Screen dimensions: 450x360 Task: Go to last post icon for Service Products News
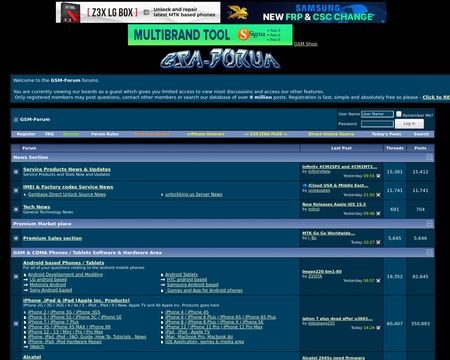pos(378,176)
